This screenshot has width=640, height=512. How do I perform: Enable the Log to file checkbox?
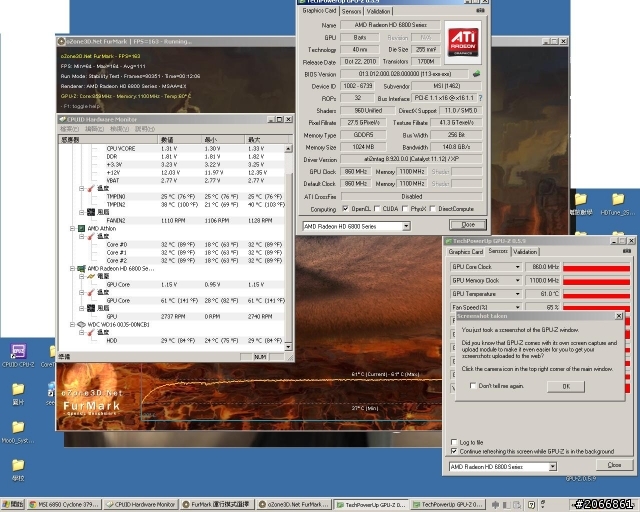(x=454, y=442)
